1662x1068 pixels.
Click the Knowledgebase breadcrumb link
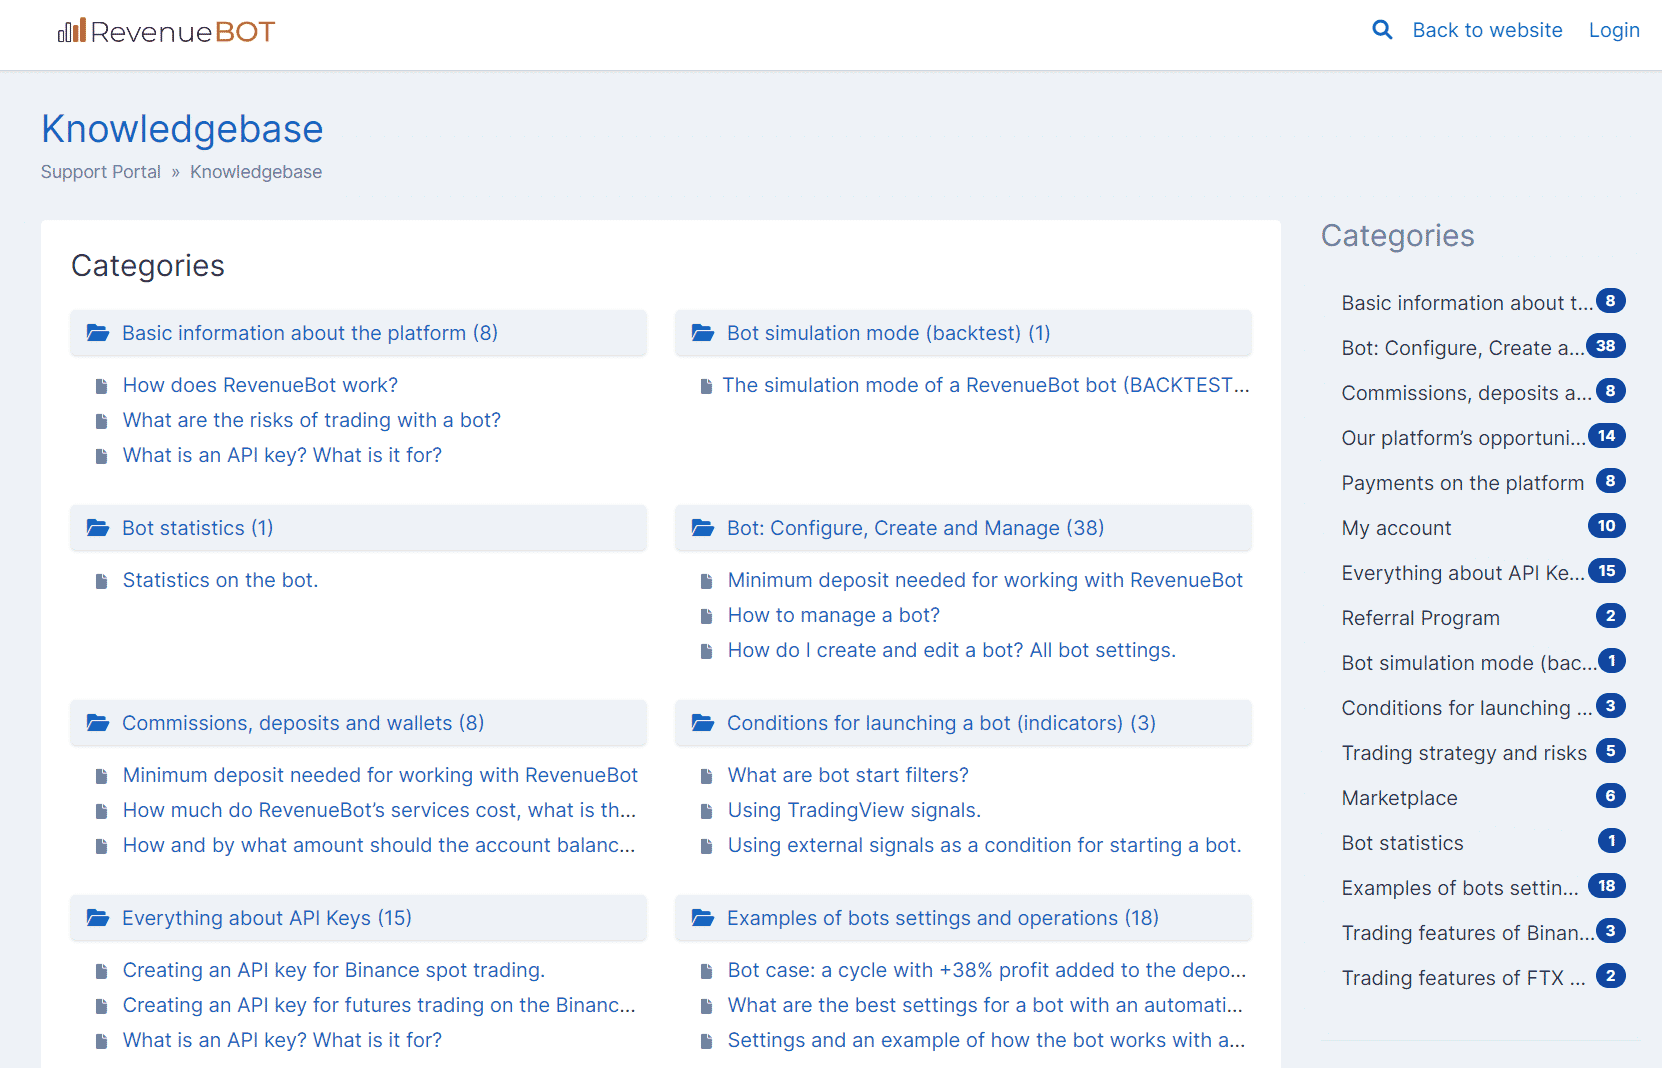(256, 172)
